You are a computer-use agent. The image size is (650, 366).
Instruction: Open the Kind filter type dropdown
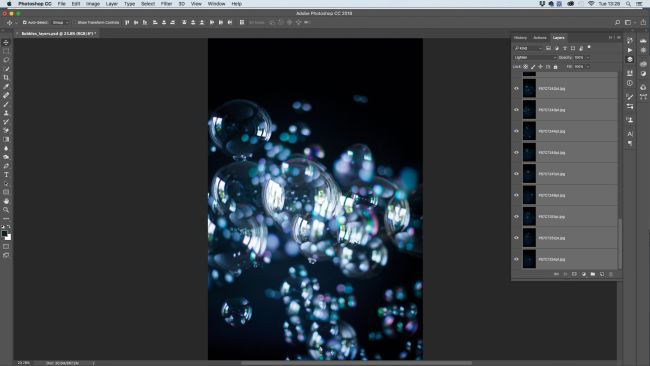528,48
